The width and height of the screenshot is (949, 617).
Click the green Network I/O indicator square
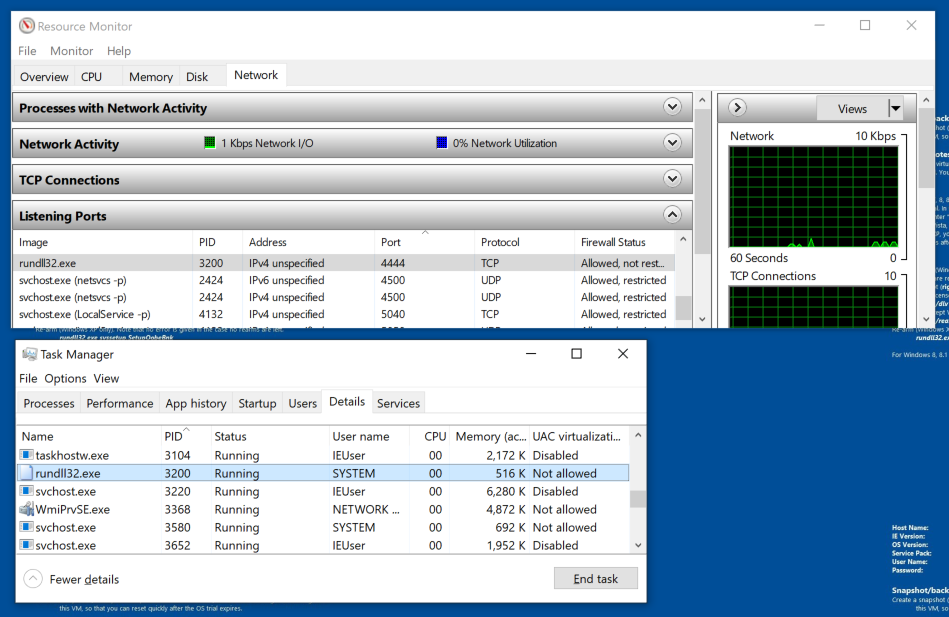(210, 143)
